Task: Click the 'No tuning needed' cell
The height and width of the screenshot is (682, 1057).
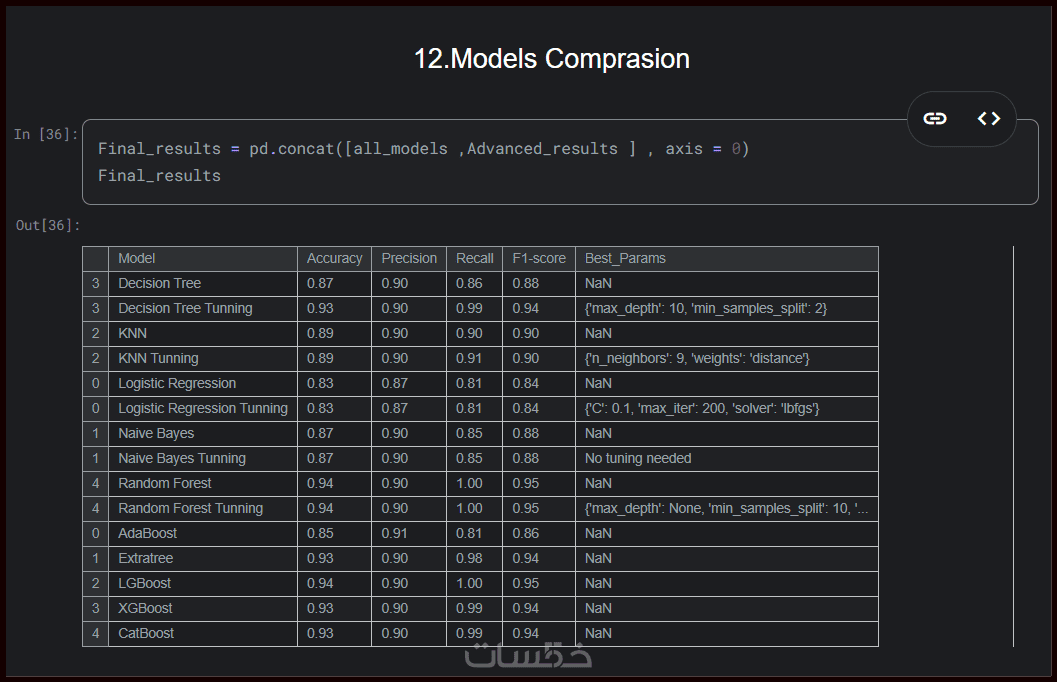Action: pos(638,458)
